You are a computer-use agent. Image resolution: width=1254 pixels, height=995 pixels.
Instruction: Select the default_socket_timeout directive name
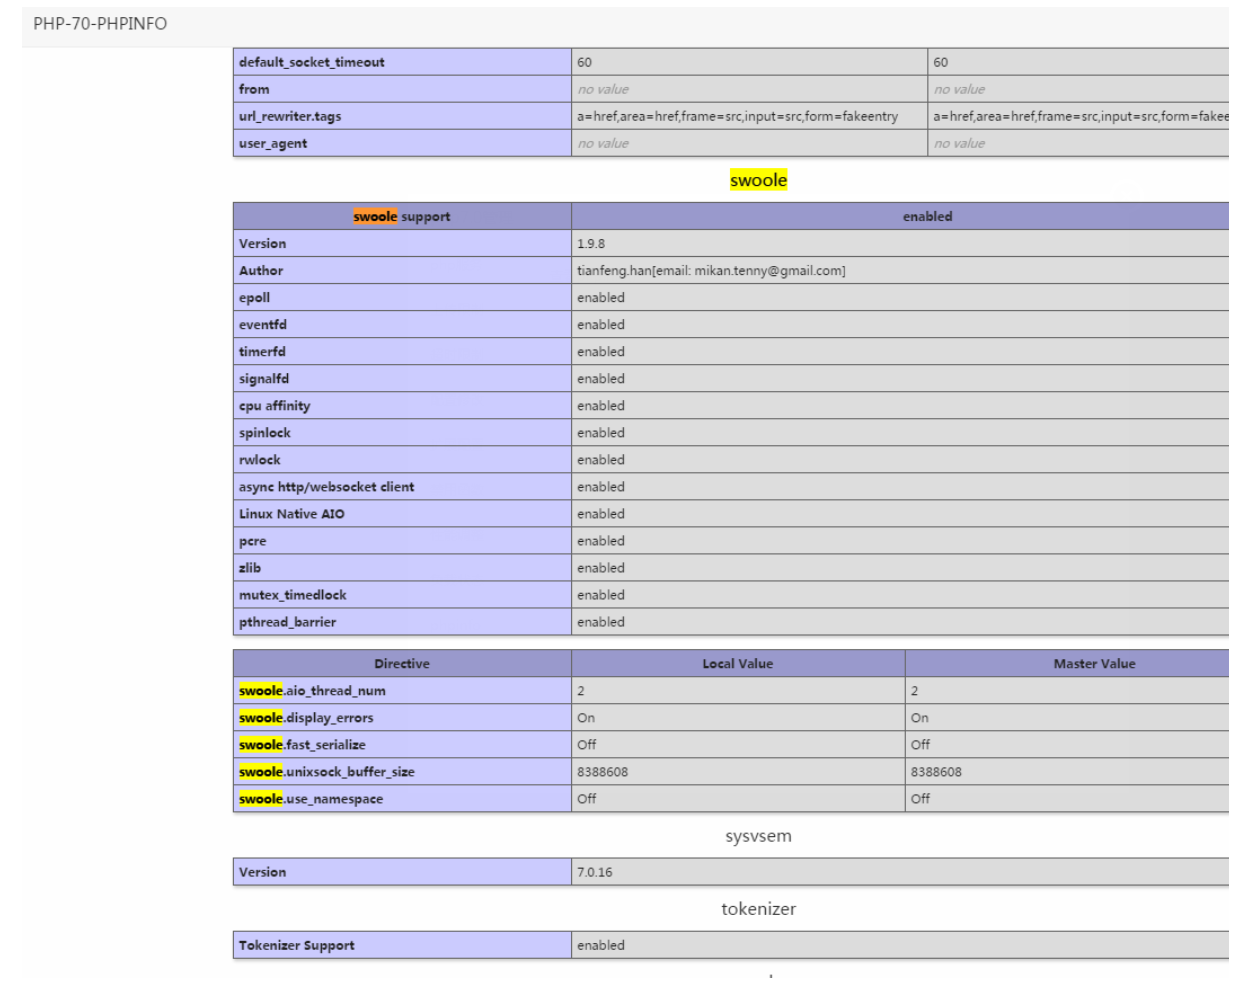(311, 62)
